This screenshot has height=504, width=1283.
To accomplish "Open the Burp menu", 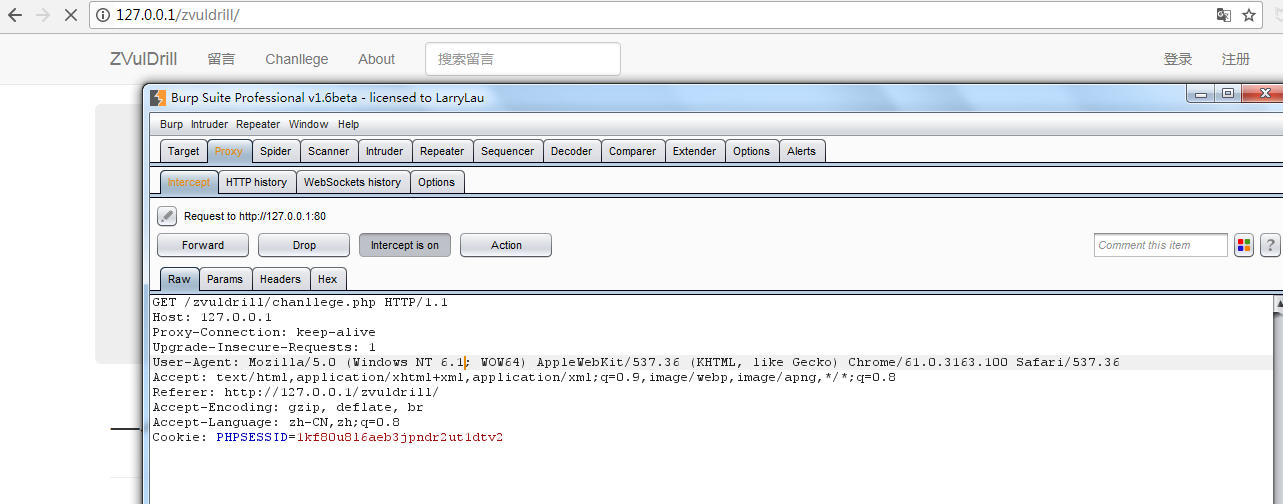I will [171, 124].
